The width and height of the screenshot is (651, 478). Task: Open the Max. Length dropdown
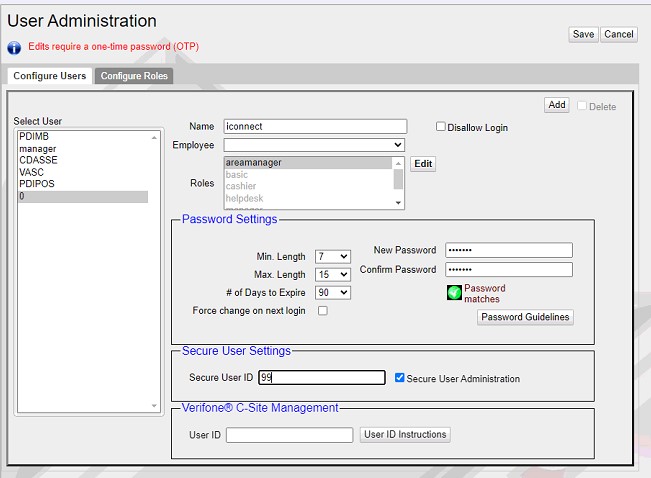coord(332,274)
